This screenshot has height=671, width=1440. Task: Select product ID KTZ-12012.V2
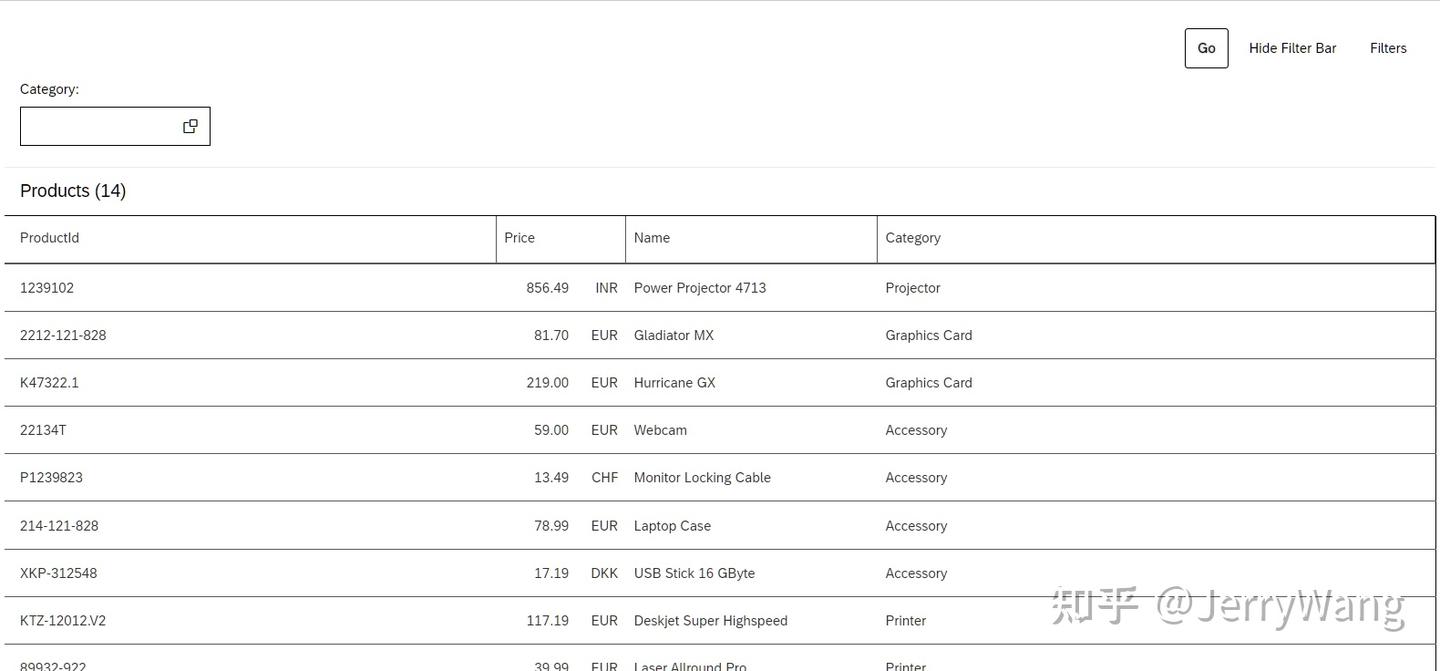(x=63, y=621)
